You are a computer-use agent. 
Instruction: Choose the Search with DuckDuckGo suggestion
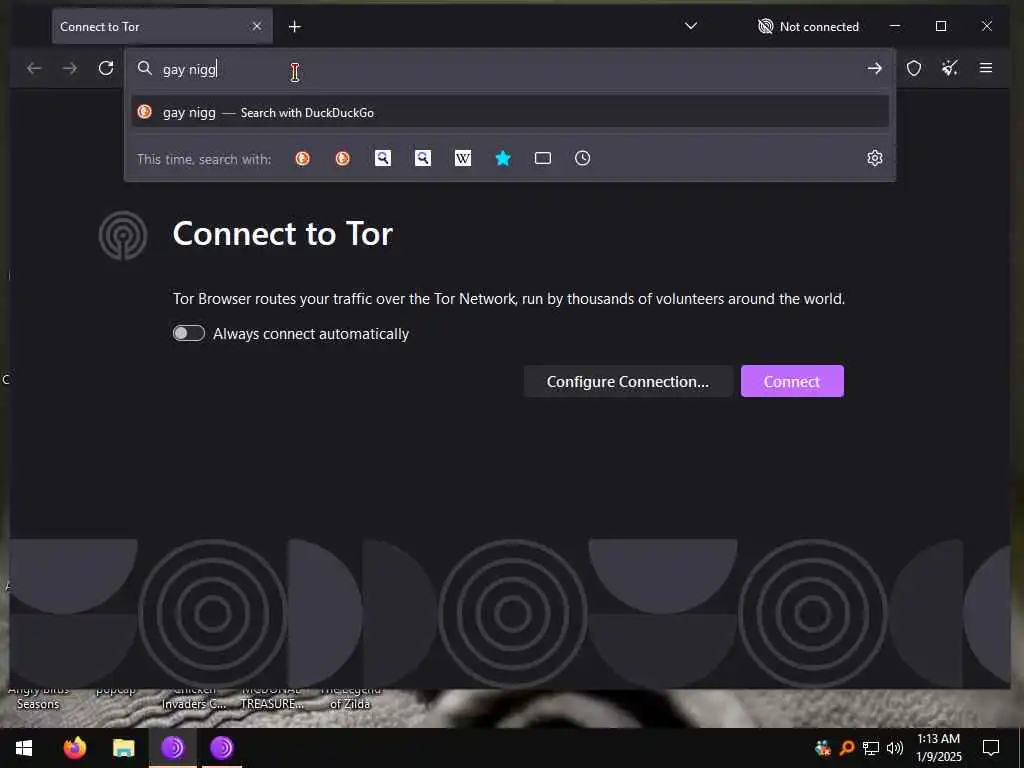(509, 112)
